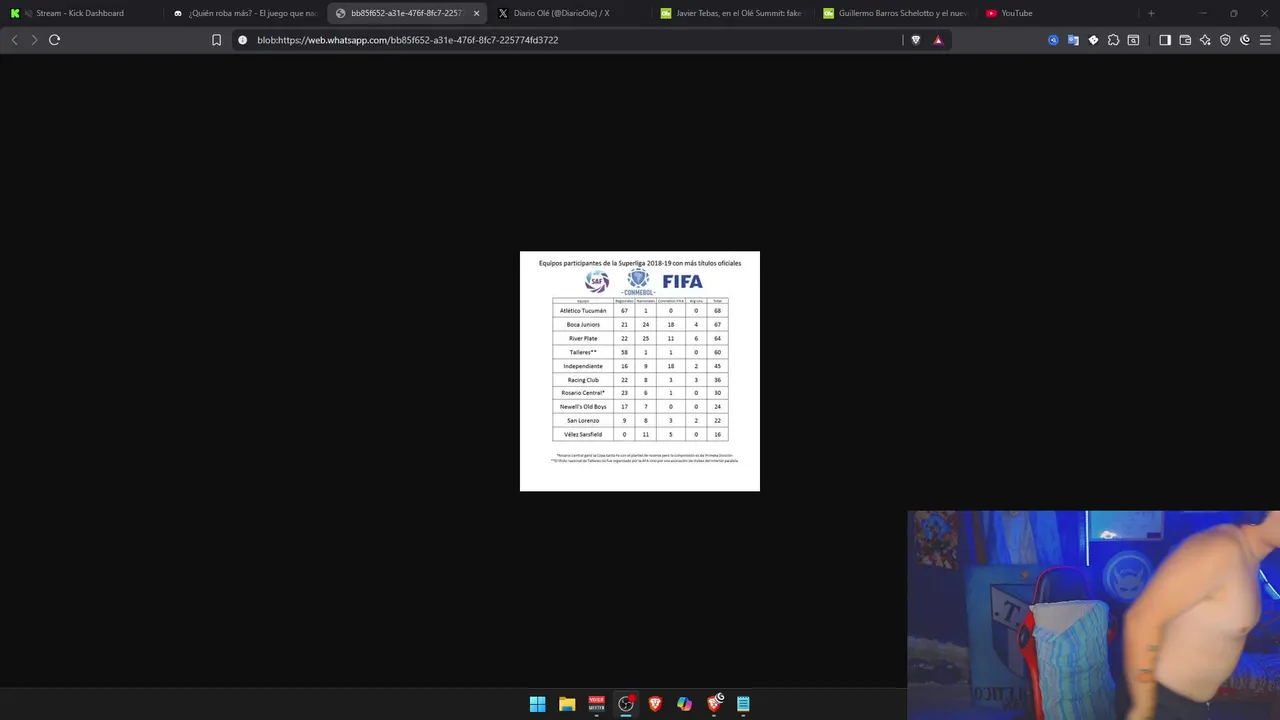This screenshot has width=1280, height=720.
Task: Switch to Guillermo Barros Schelotto tab
Action: 895,13
